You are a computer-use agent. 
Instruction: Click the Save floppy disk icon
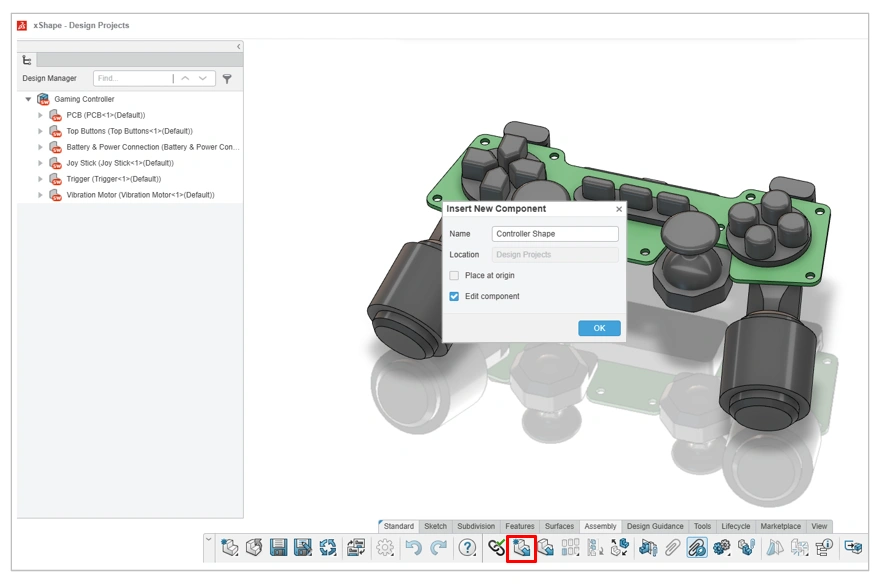pyautogui.click(x=279, y=548)
